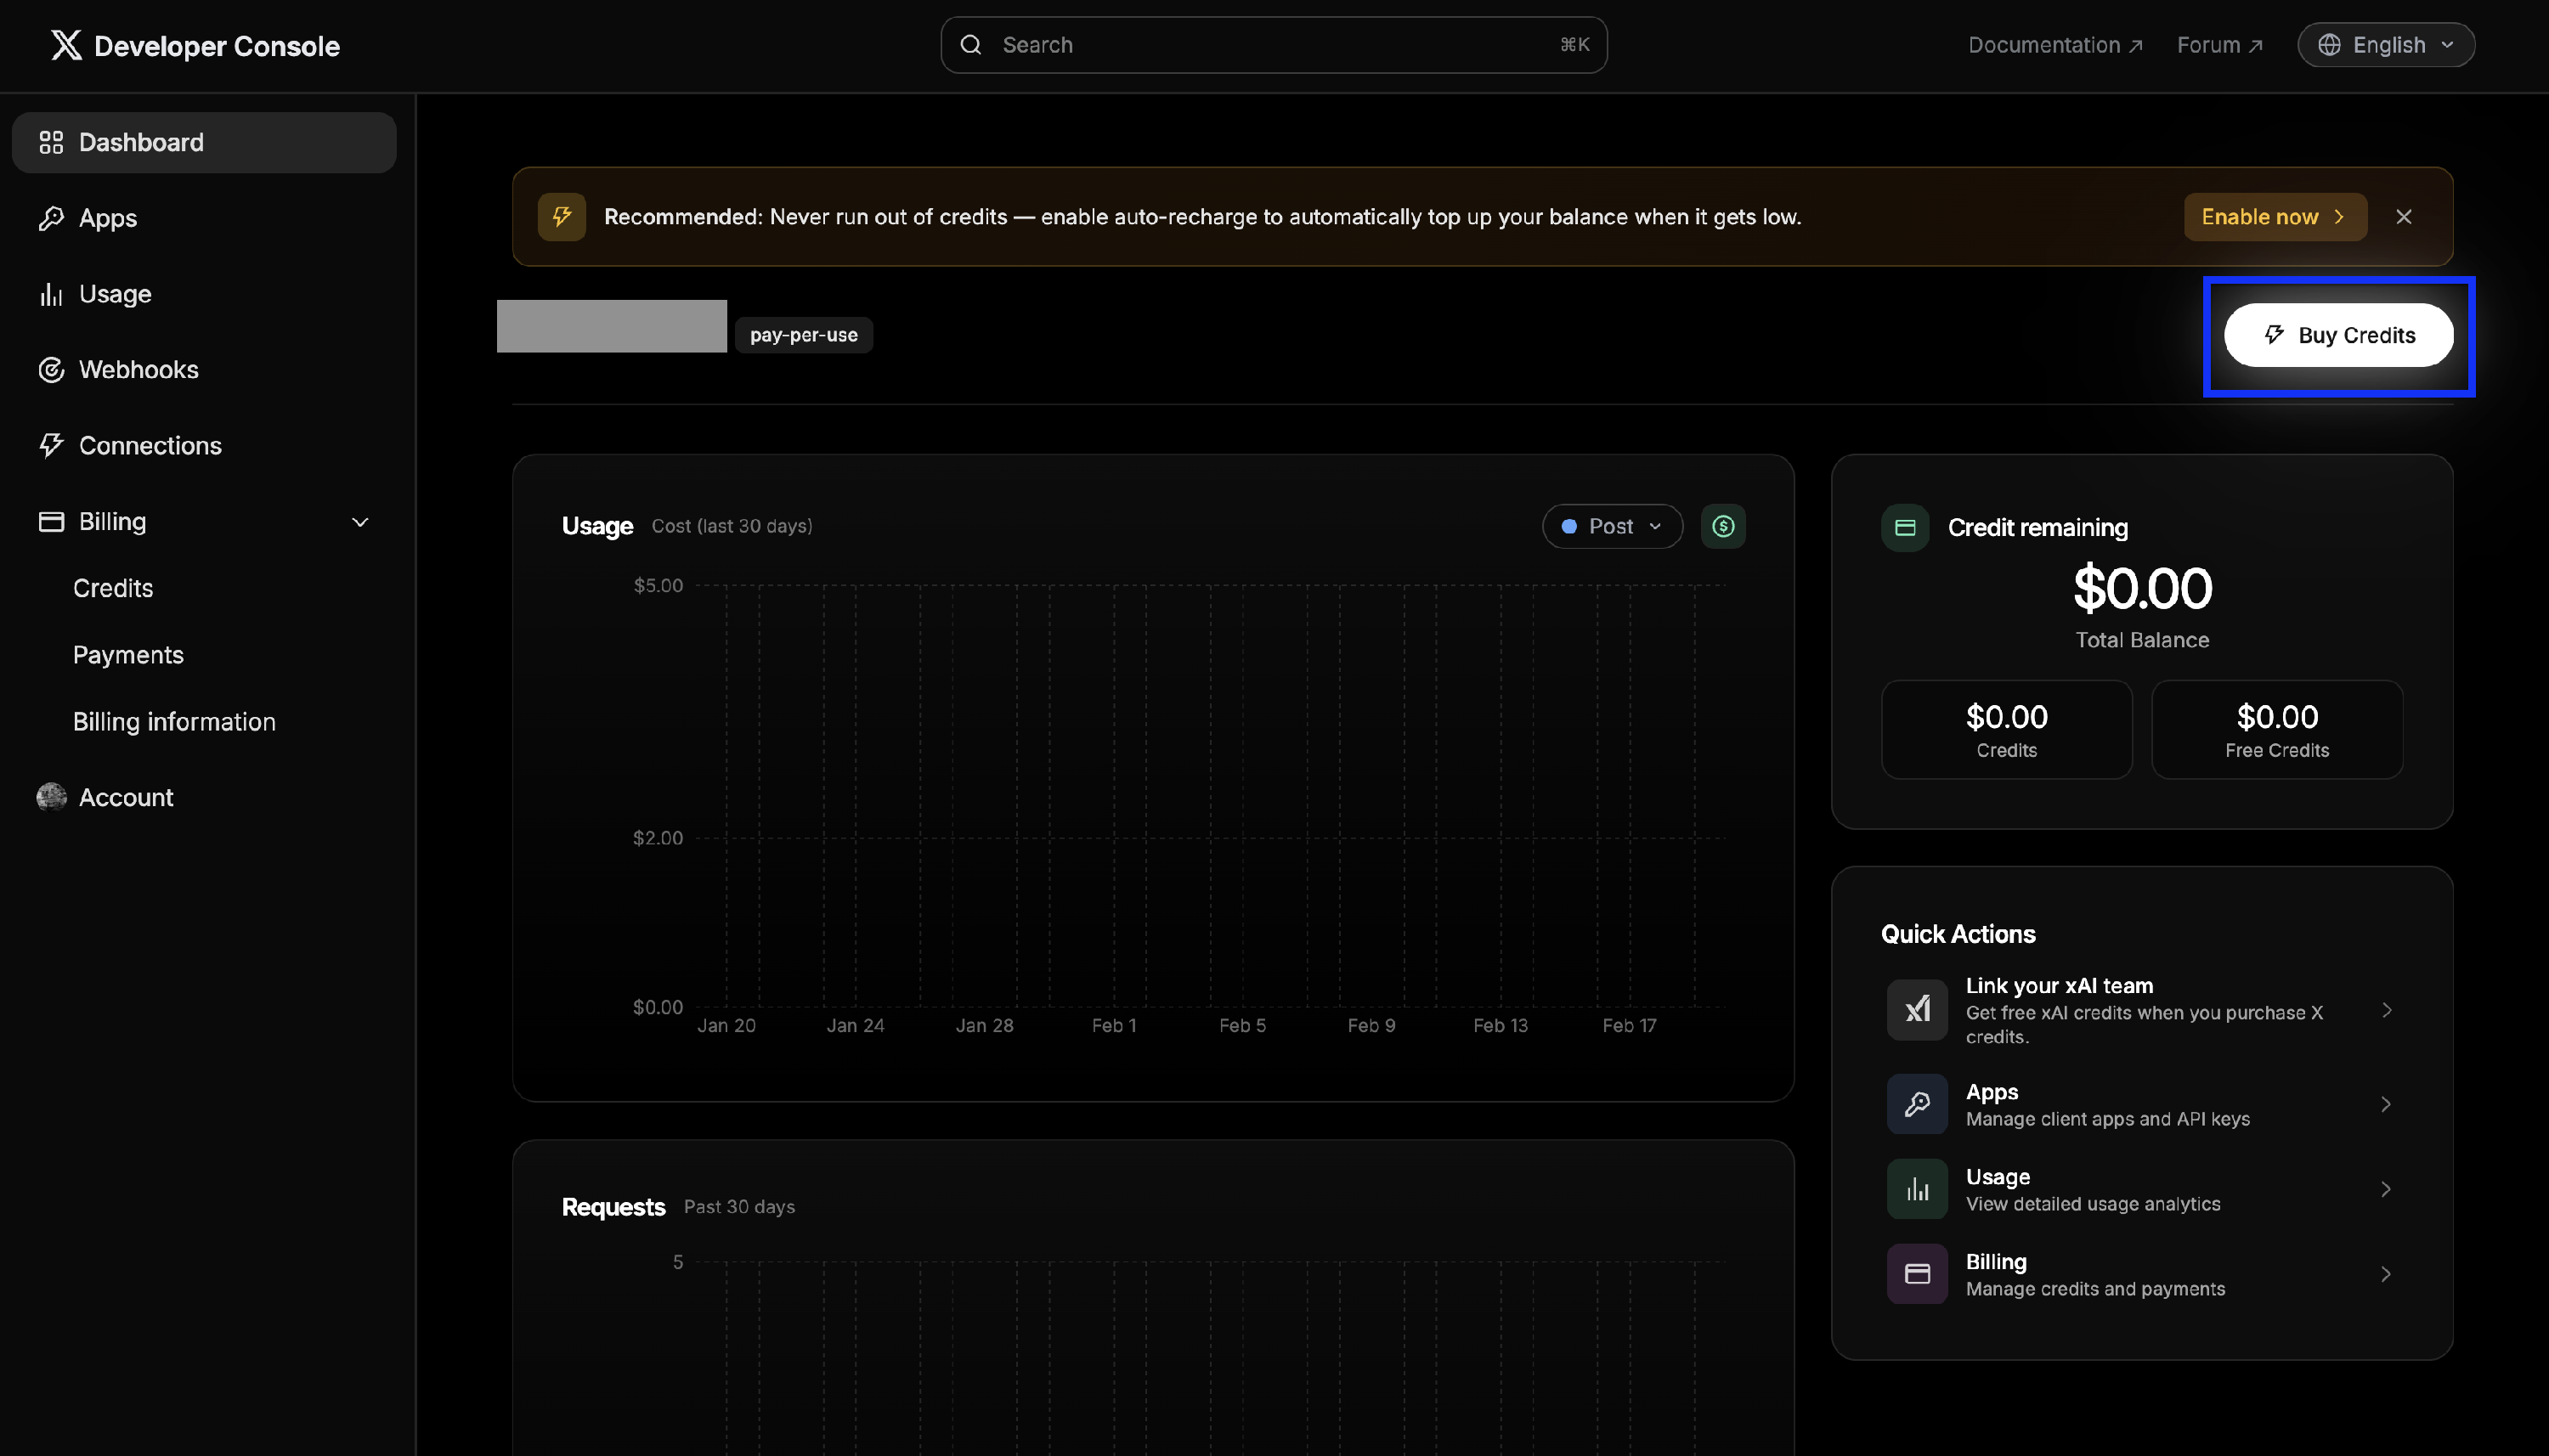Image resolution: width=2549 pixels, height=1456 pixels.
Task: Collapse the Billing sidebar section
Action: (359, 522)
